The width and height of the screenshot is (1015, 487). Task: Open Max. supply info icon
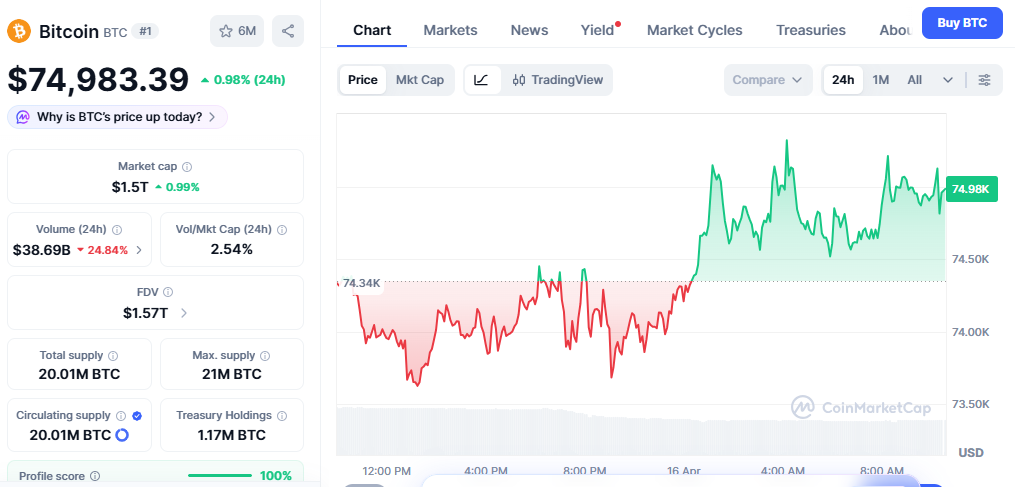[265, 356]
